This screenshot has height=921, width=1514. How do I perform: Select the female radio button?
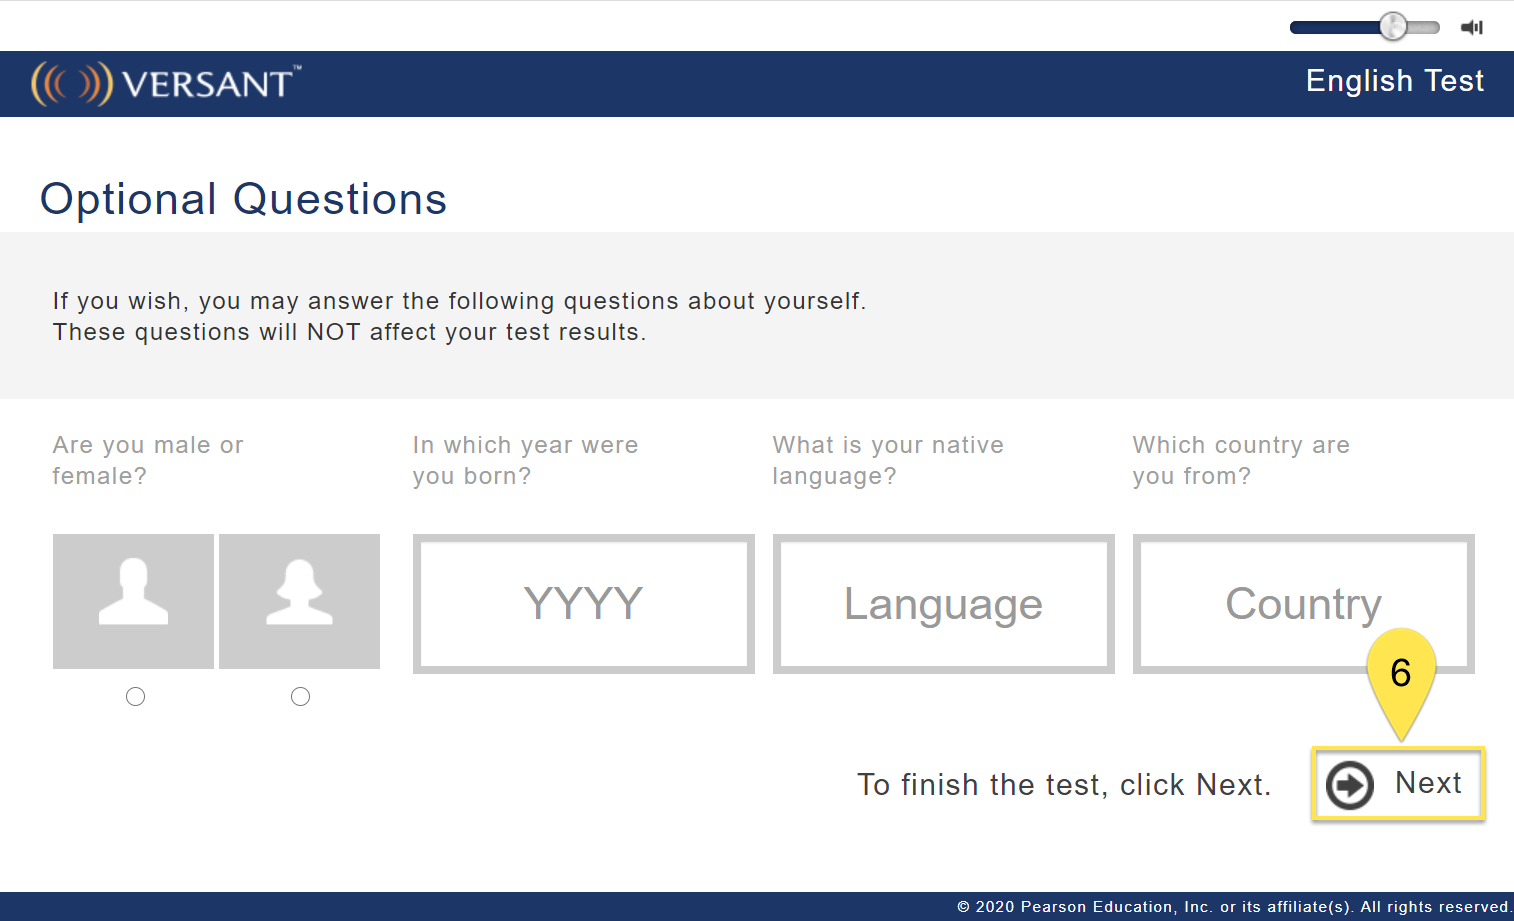300,697
